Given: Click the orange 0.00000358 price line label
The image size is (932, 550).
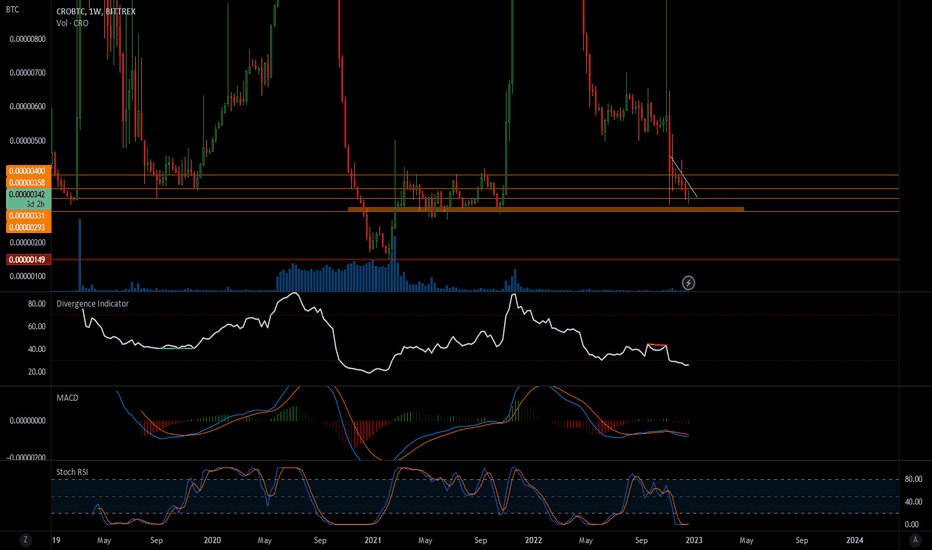Looking at the screenshot, I should [29, 183].
